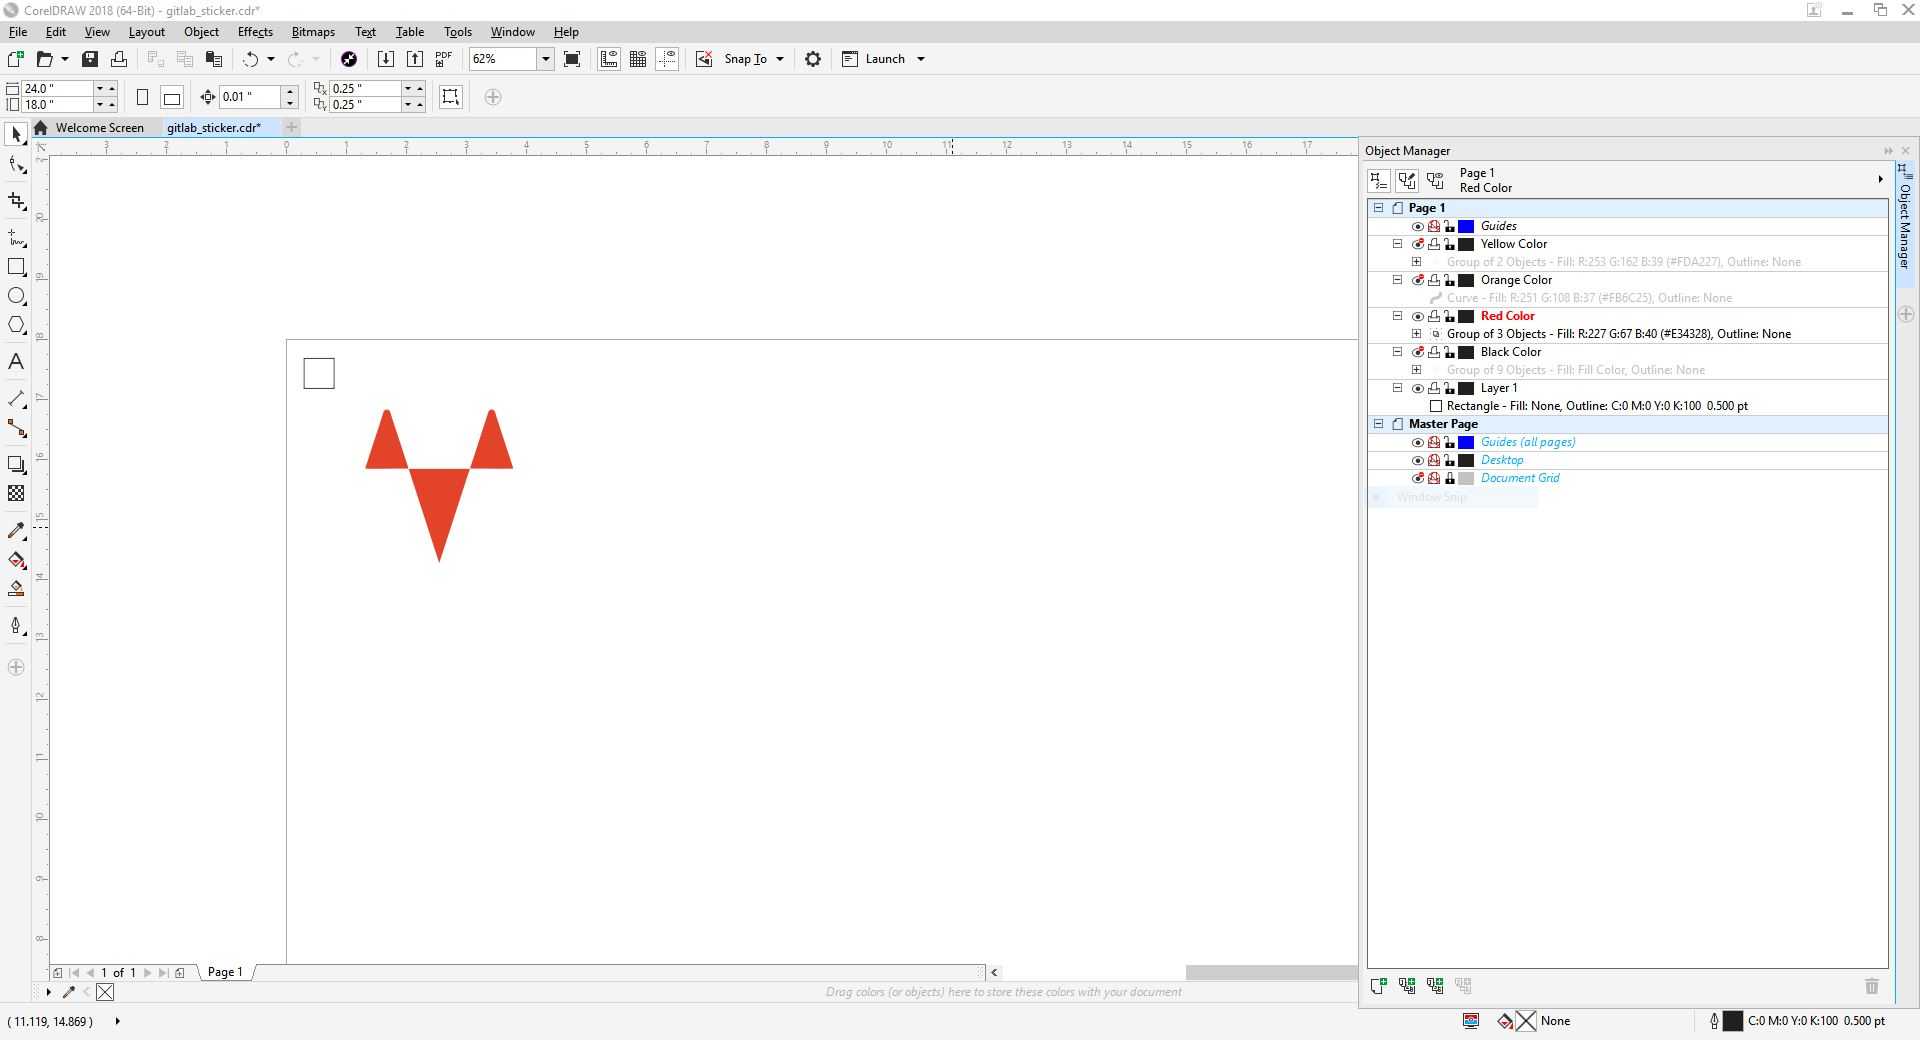1920x1040 pixels.
Task: Toggle the lock on Red Color layer
Action: coord(1449,316)
